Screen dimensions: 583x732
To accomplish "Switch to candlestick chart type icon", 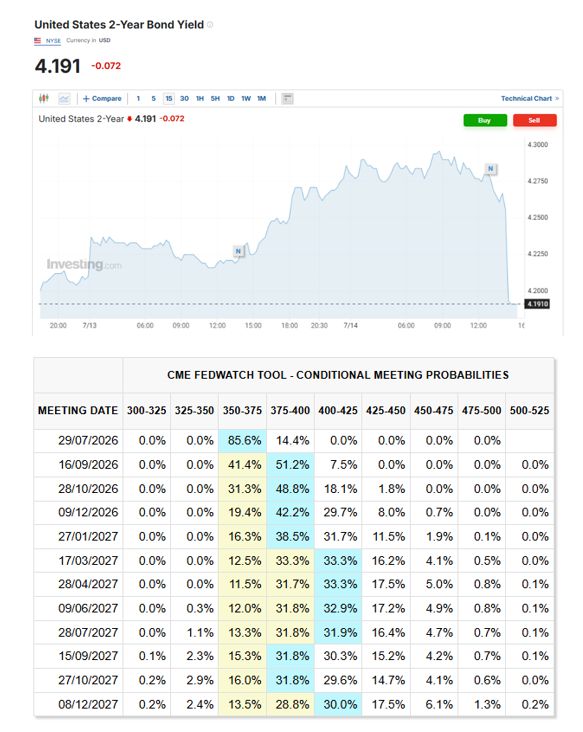I will 44,99.
